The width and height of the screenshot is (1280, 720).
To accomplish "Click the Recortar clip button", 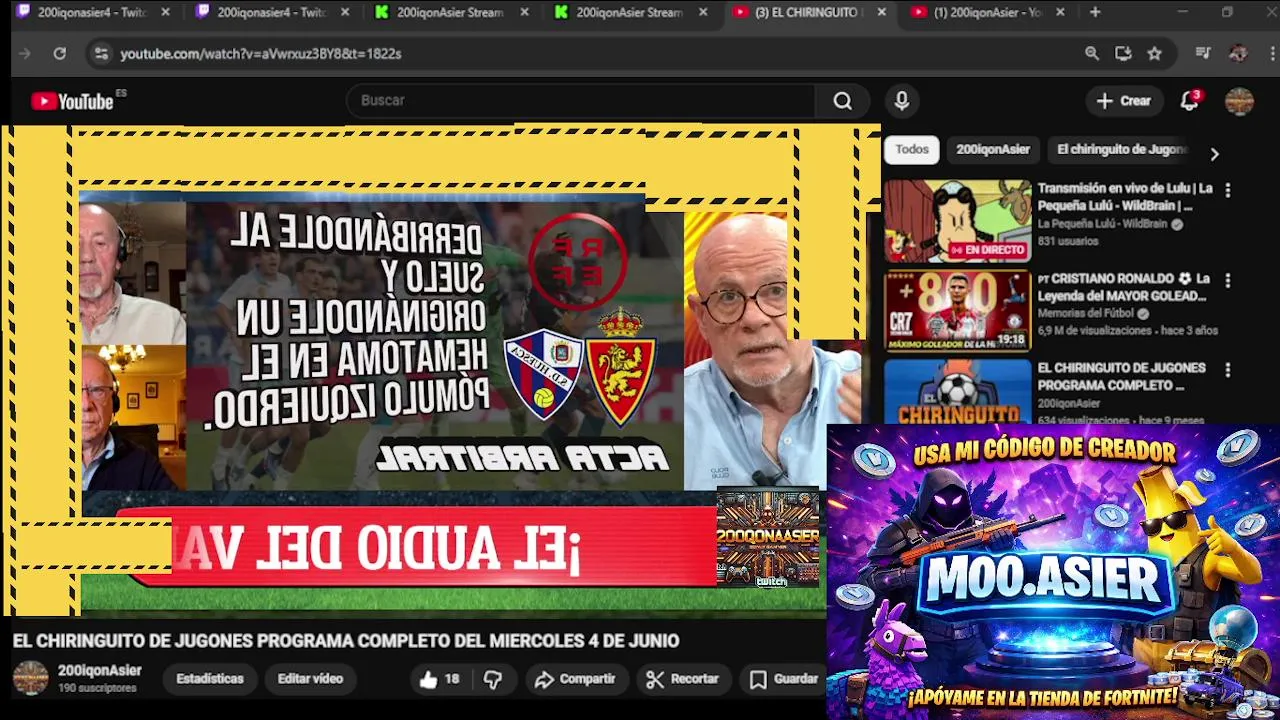I will click(x=683, y=679).
